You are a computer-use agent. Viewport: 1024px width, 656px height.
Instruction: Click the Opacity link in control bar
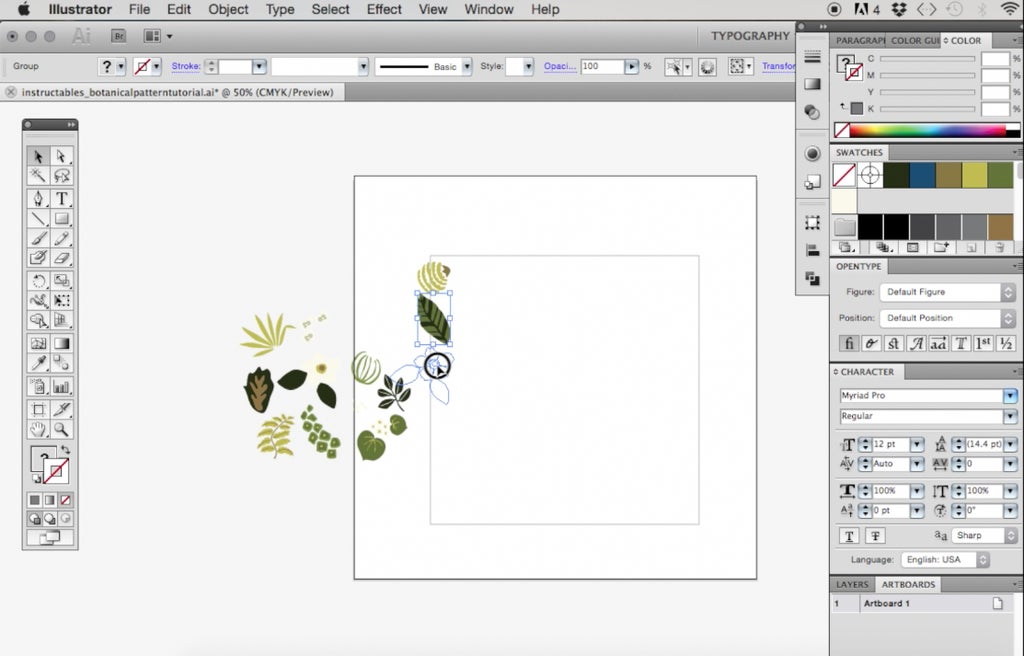559,66
